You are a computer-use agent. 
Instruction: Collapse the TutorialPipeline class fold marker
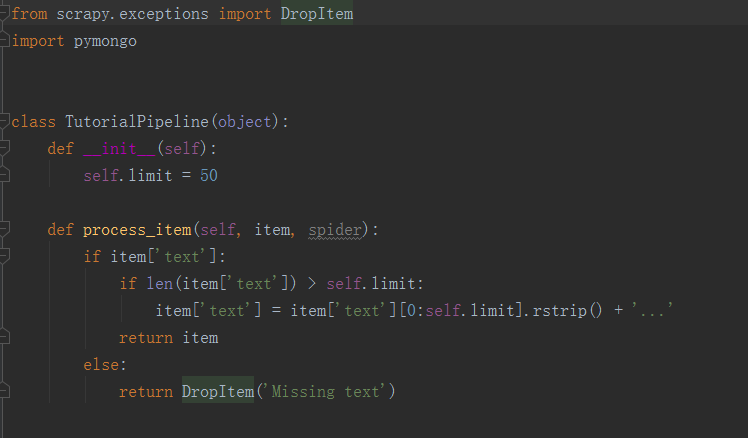click(4, 121)
